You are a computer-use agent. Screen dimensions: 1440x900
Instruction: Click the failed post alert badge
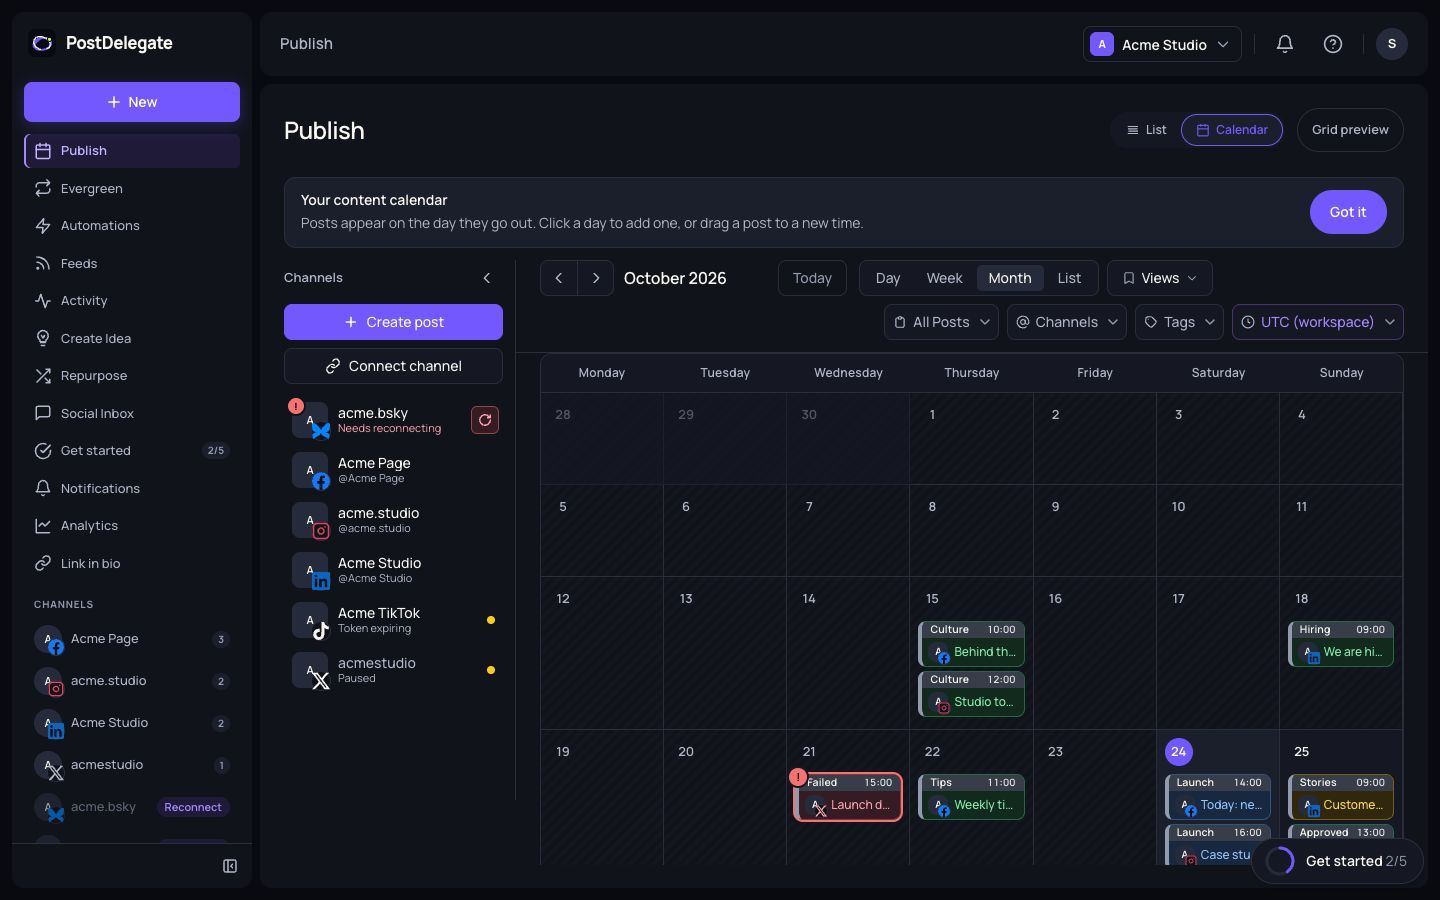pos(798,776)
